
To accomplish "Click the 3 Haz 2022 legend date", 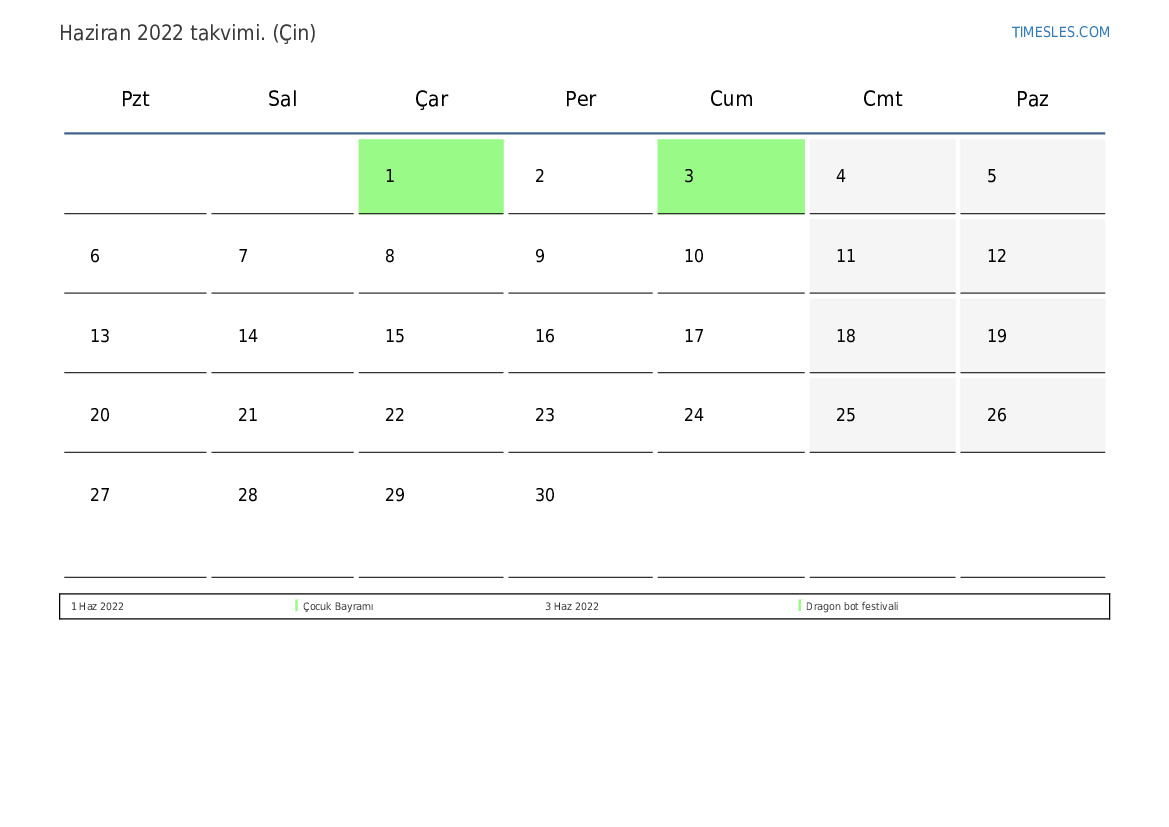I will 572,606.
